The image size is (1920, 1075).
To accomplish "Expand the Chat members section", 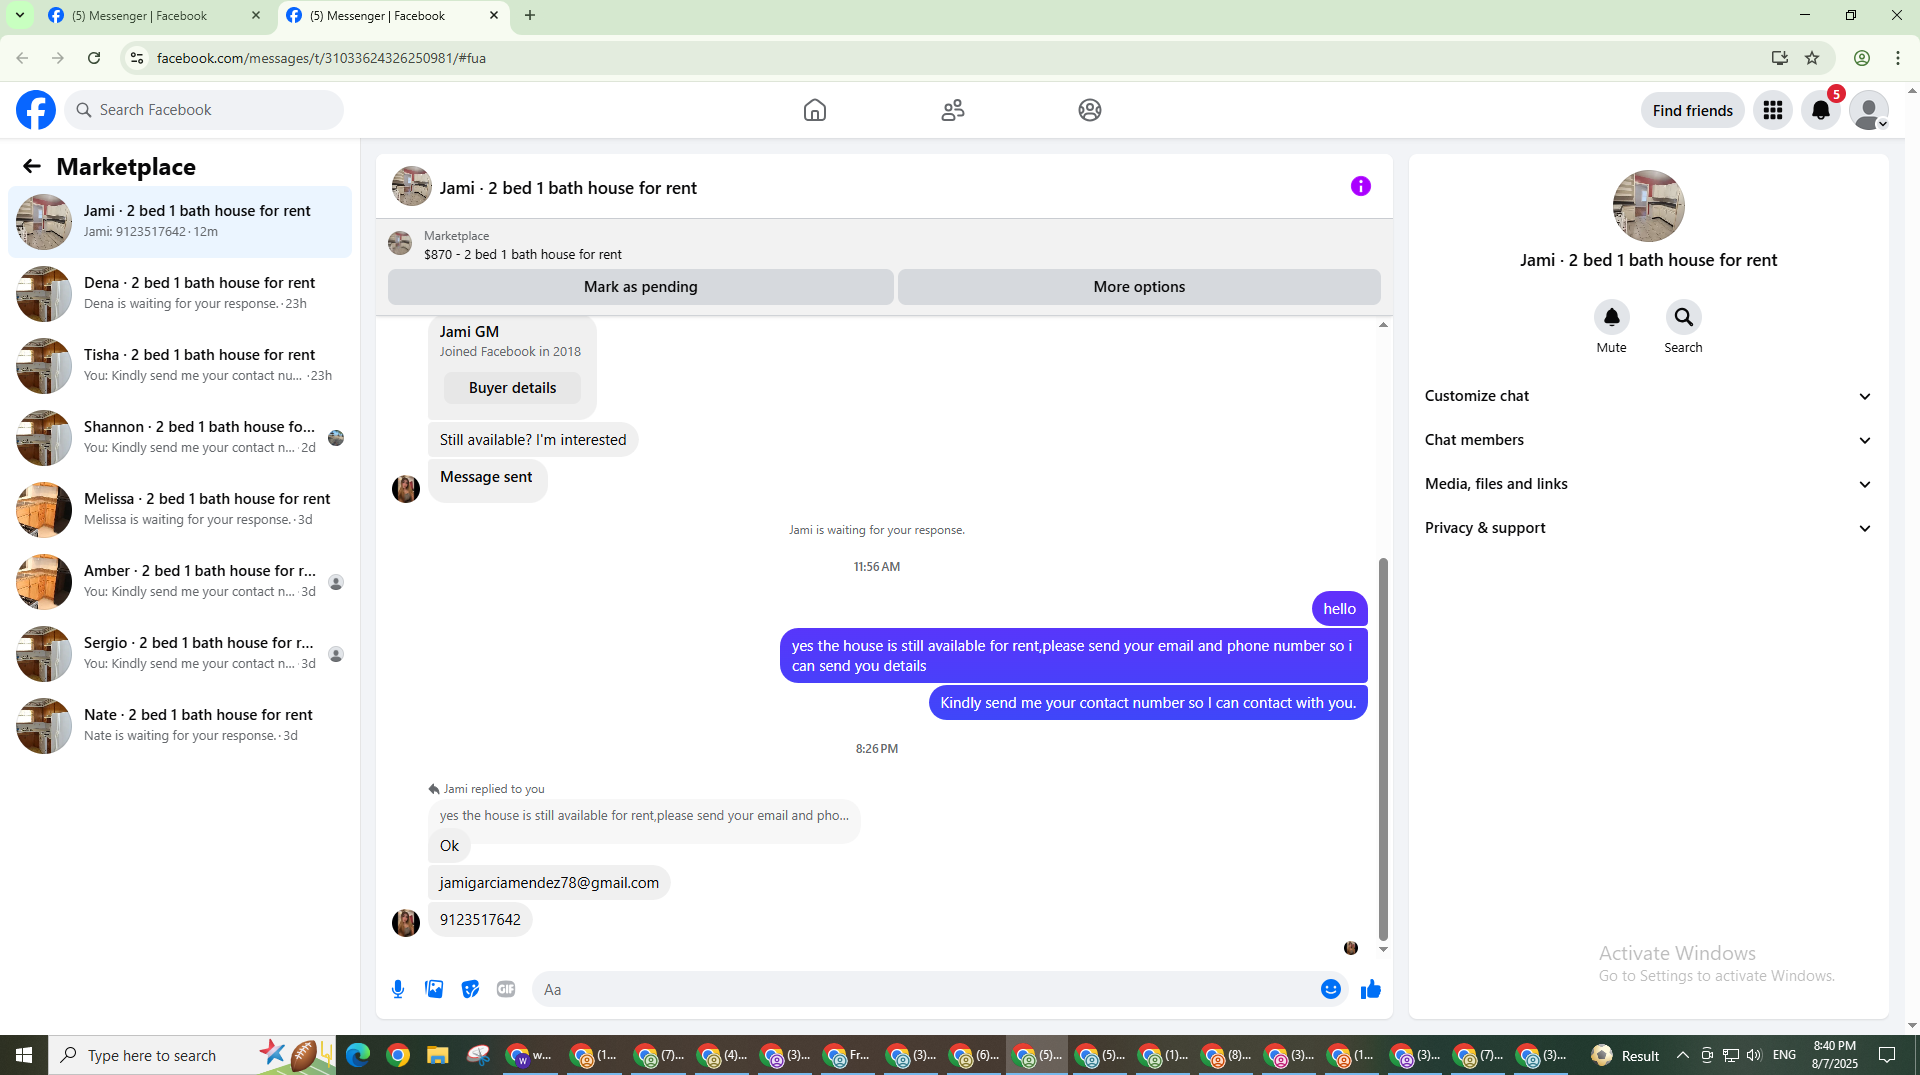I will click(1648, 440).
